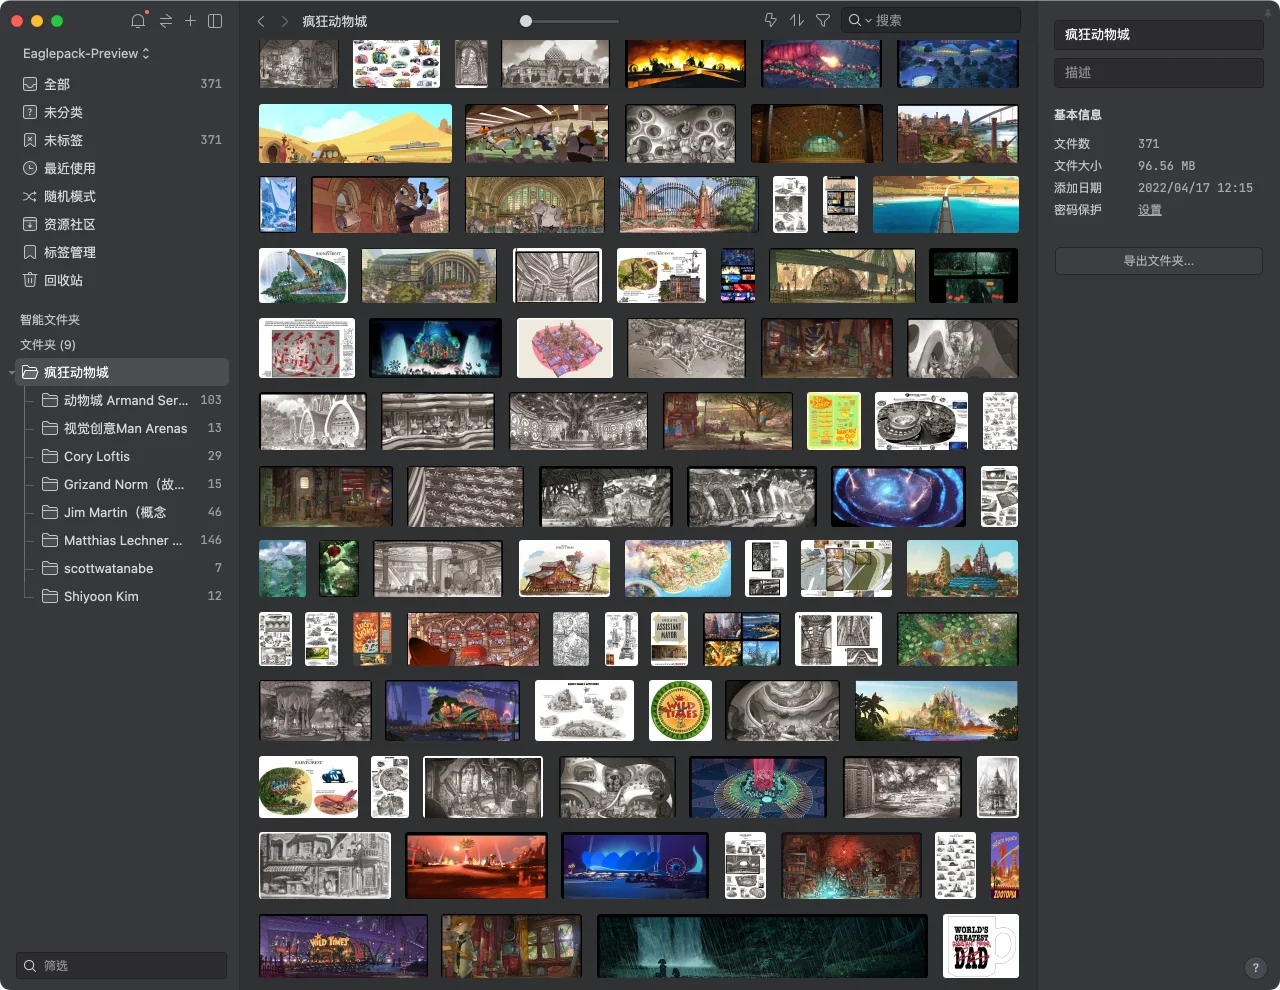Click the 导出文件夹... button
Viewport: 1280px width, 990px height.
1158,261
